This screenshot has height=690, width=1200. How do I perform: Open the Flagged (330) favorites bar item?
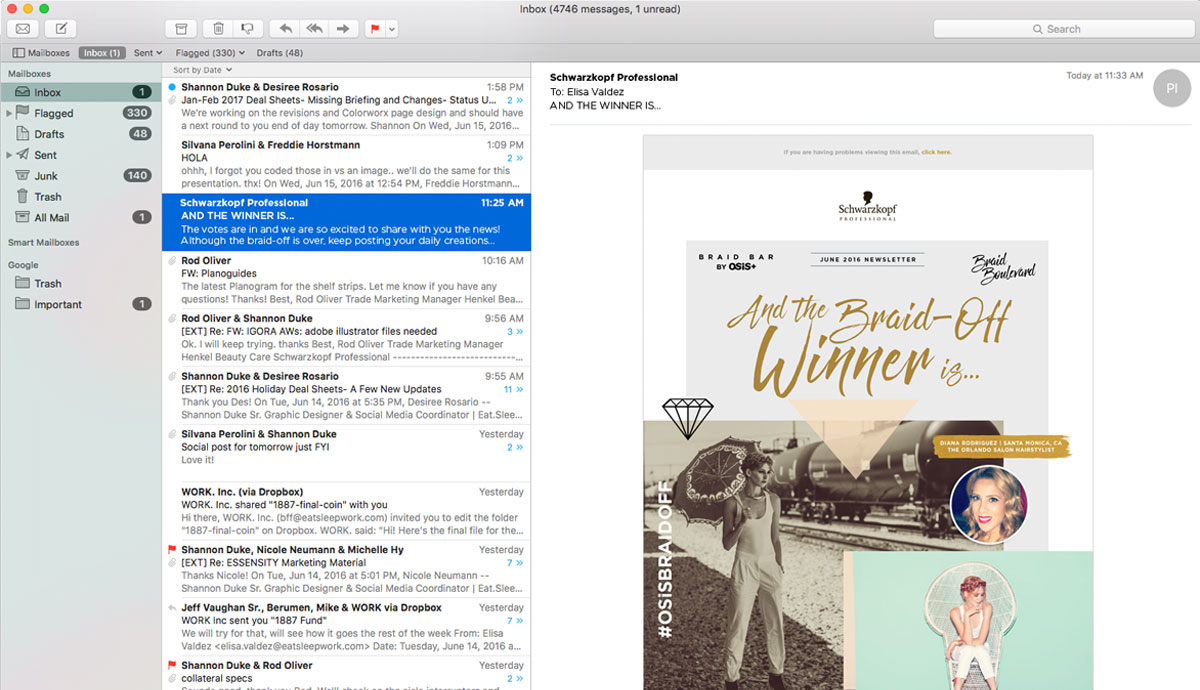[x=210, y=53]
